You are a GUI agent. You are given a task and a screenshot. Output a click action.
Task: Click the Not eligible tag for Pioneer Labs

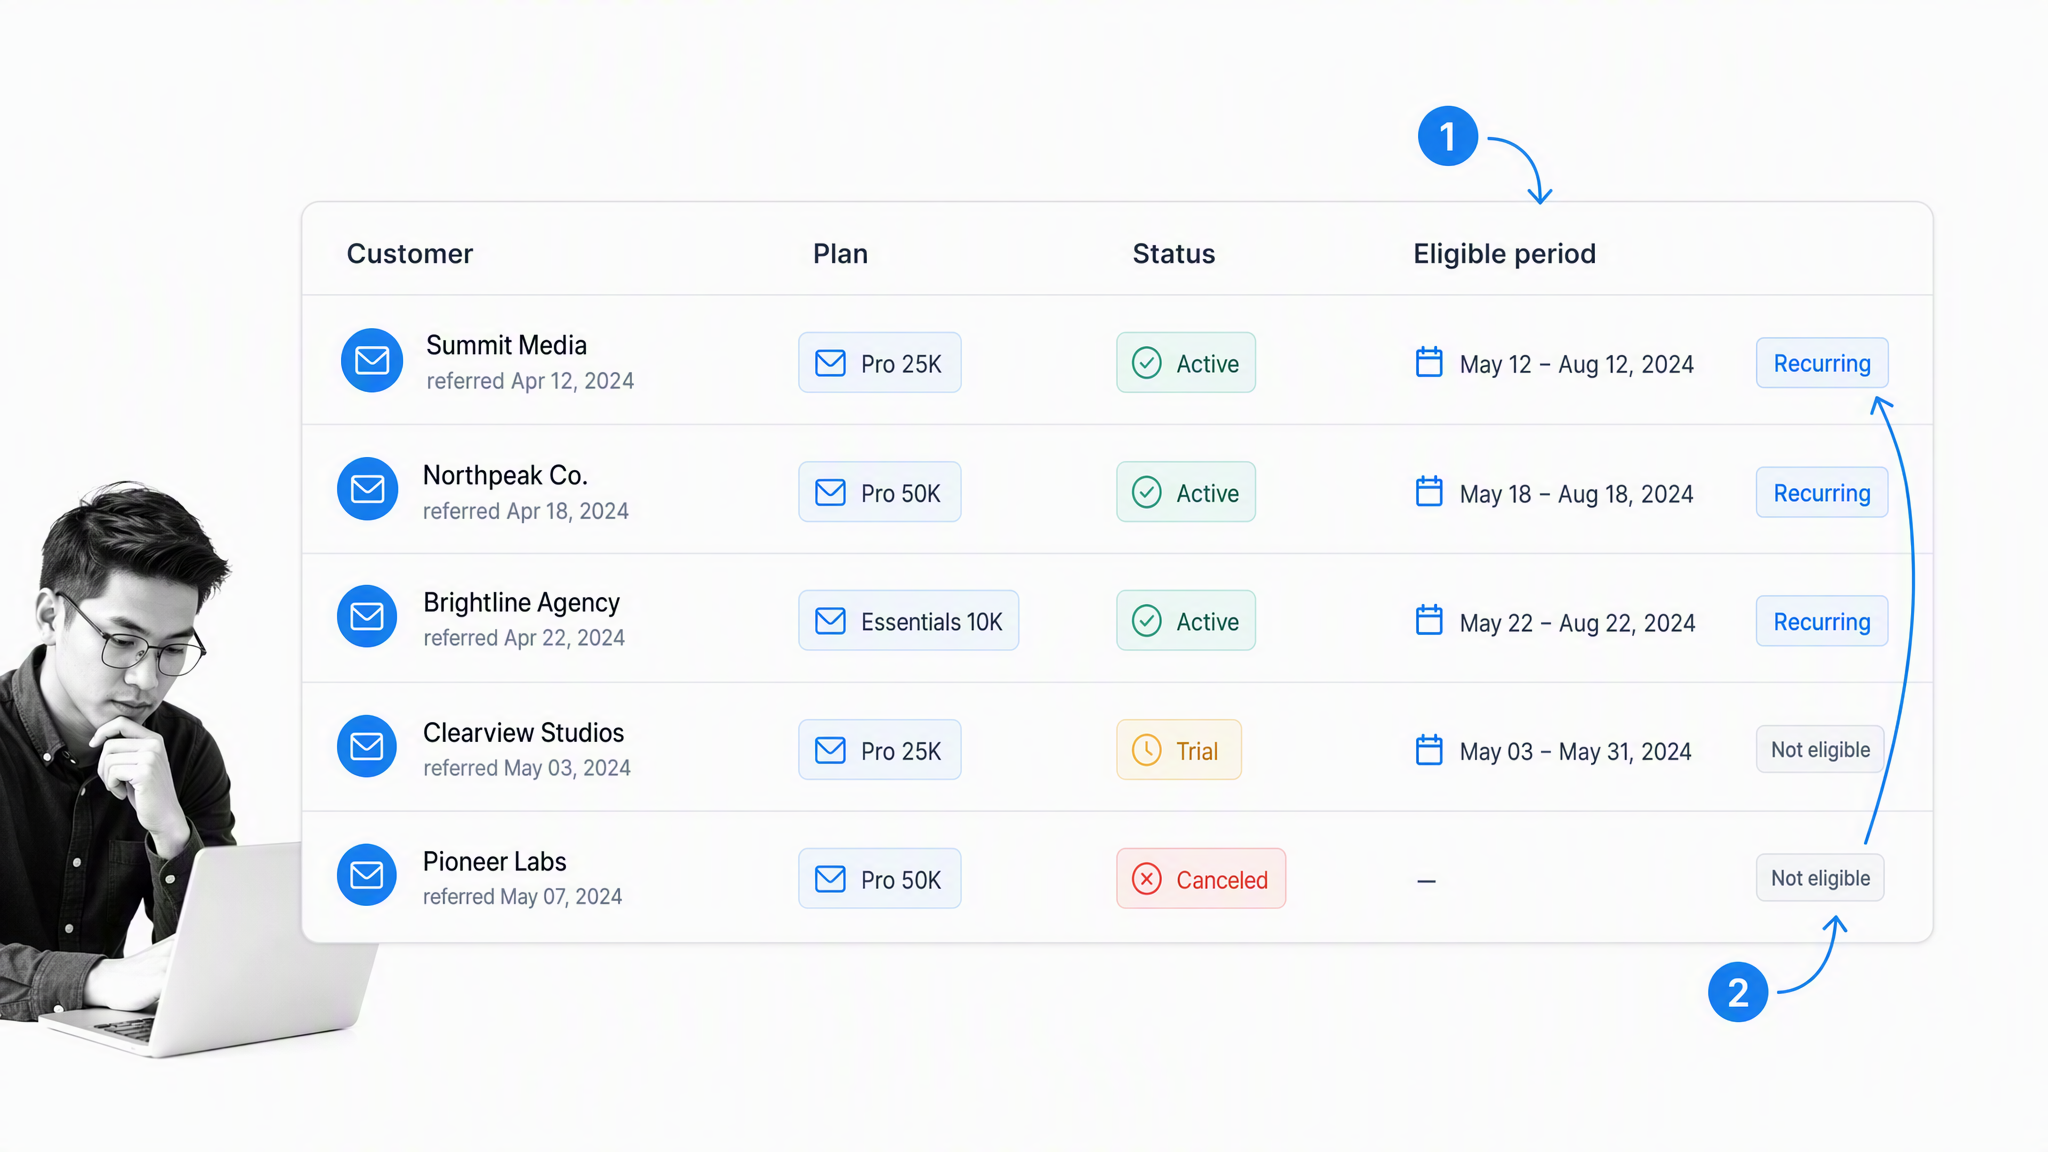[1820, 878]
